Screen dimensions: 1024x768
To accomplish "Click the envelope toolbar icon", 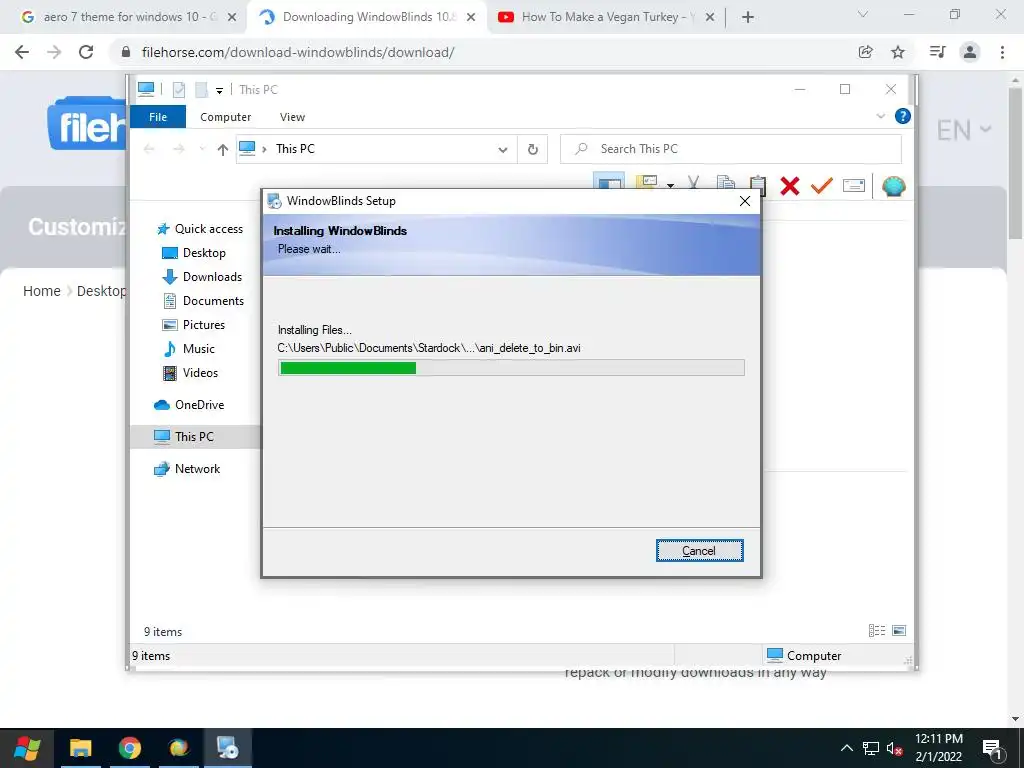I will 854,186.
